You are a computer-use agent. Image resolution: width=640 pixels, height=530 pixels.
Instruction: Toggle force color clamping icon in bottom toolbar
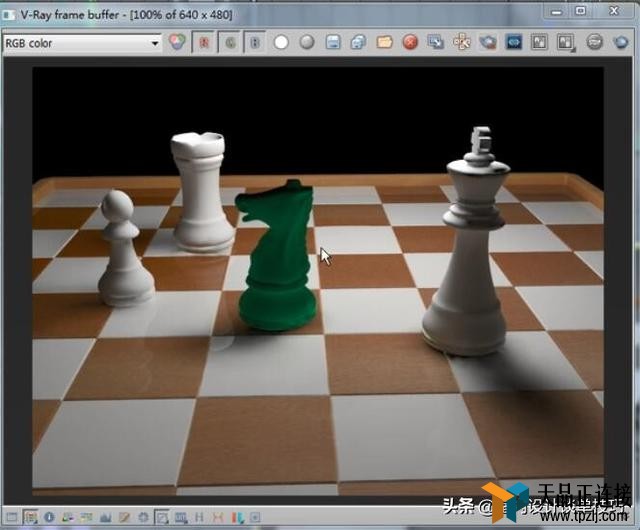click(x=30, y=517)
